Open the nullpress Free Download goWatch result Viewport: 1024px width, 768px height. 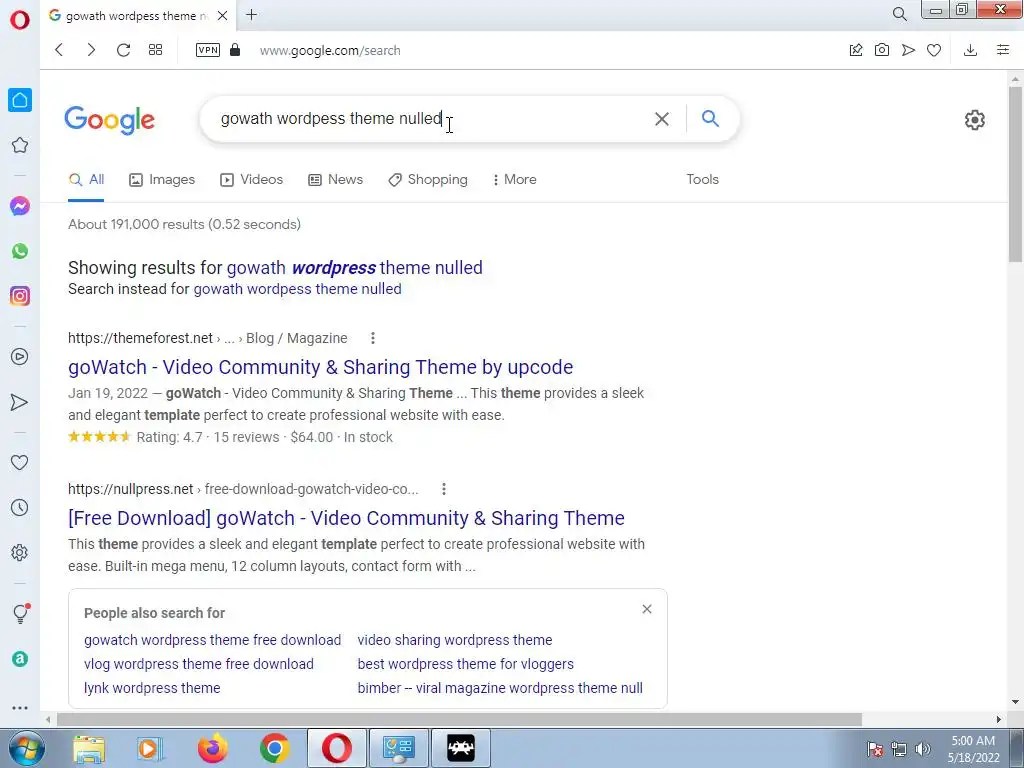[x=346, y=518]
